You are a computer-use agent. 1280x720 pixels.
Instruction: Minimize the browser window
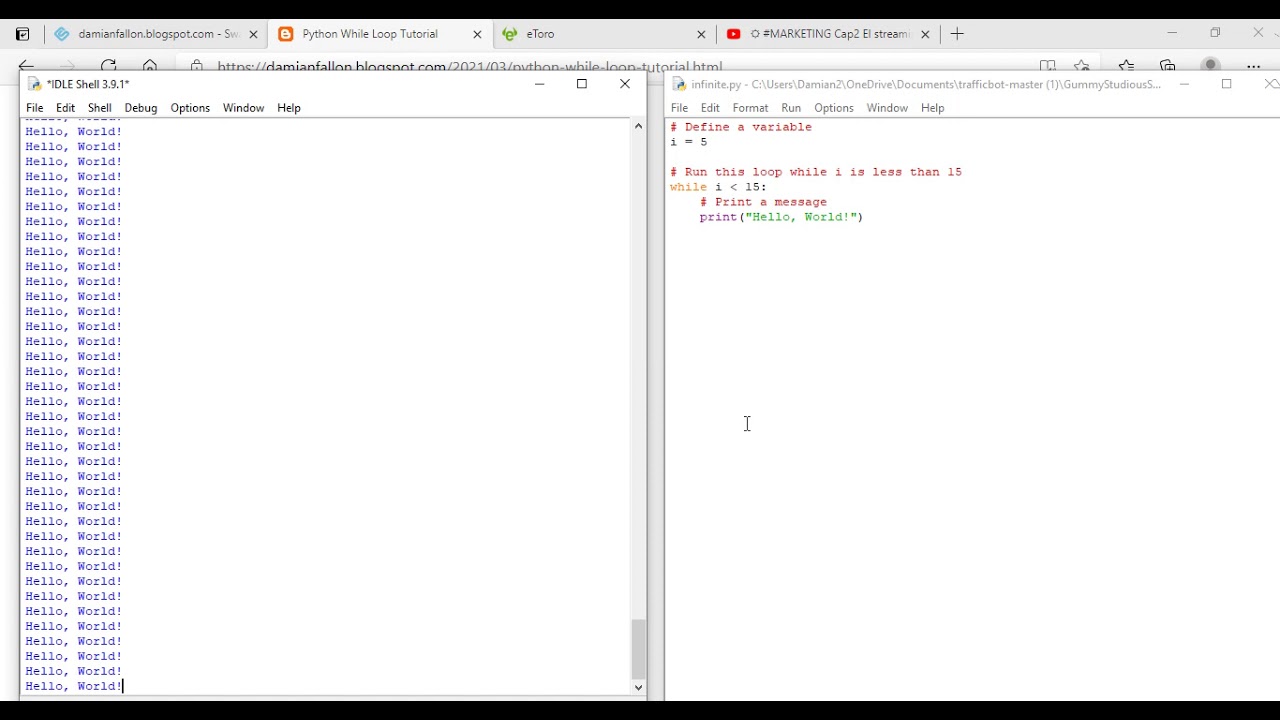click(x=1172, y=33)
